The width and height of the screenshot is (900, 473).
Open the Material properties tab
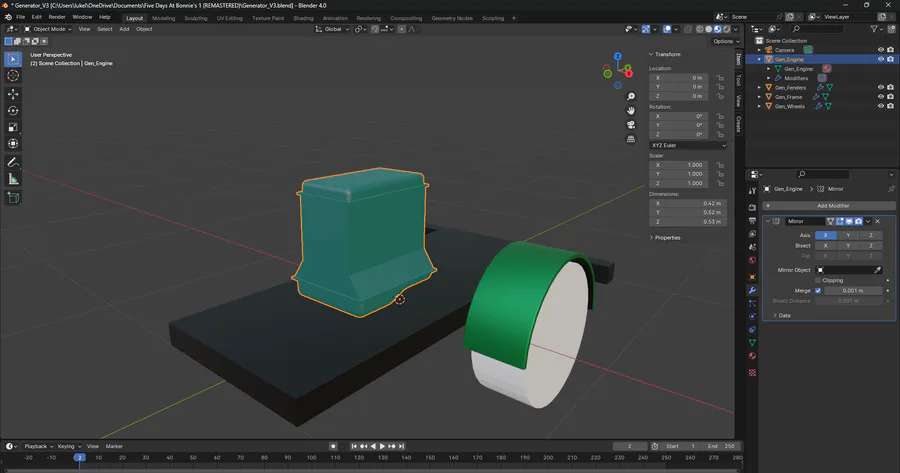752,356
